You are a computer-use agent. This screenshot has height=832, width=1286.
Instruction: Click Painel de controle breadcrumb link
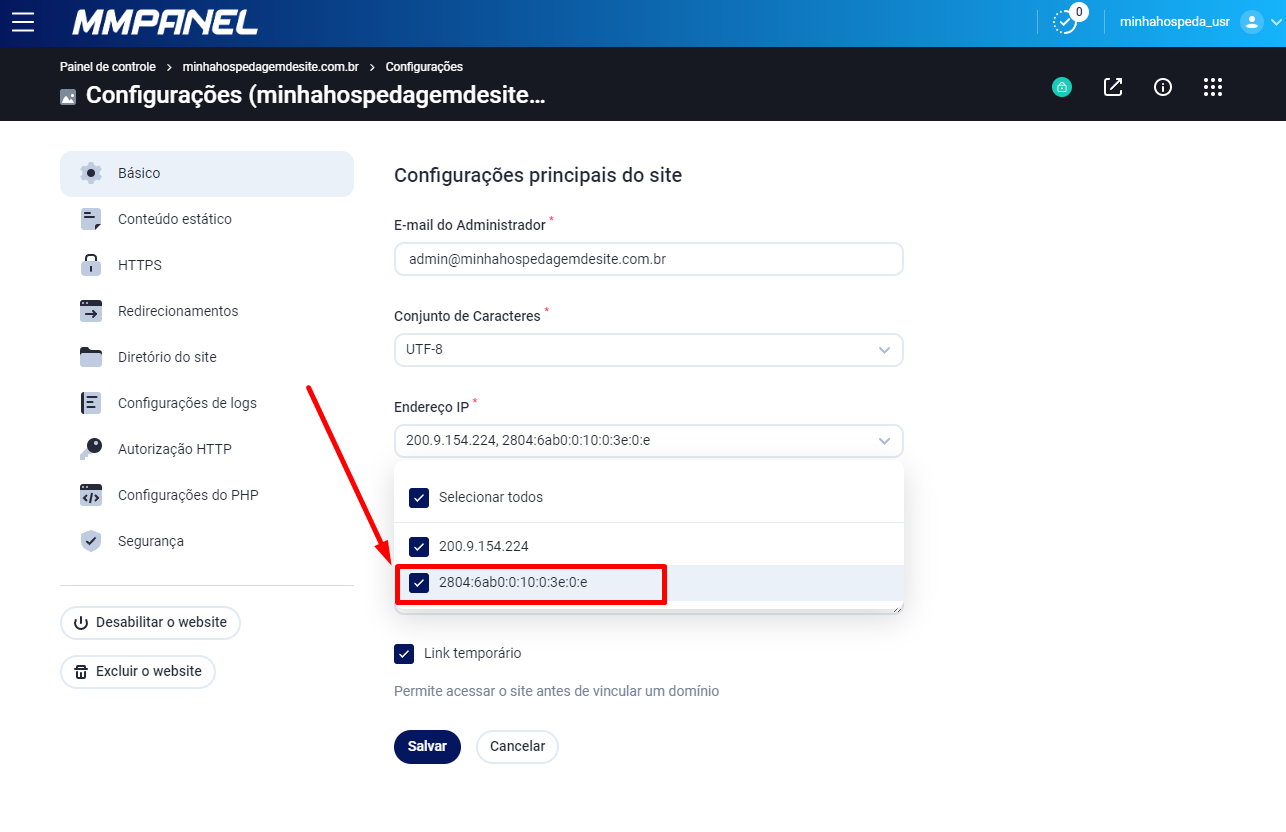pos(108,67)
